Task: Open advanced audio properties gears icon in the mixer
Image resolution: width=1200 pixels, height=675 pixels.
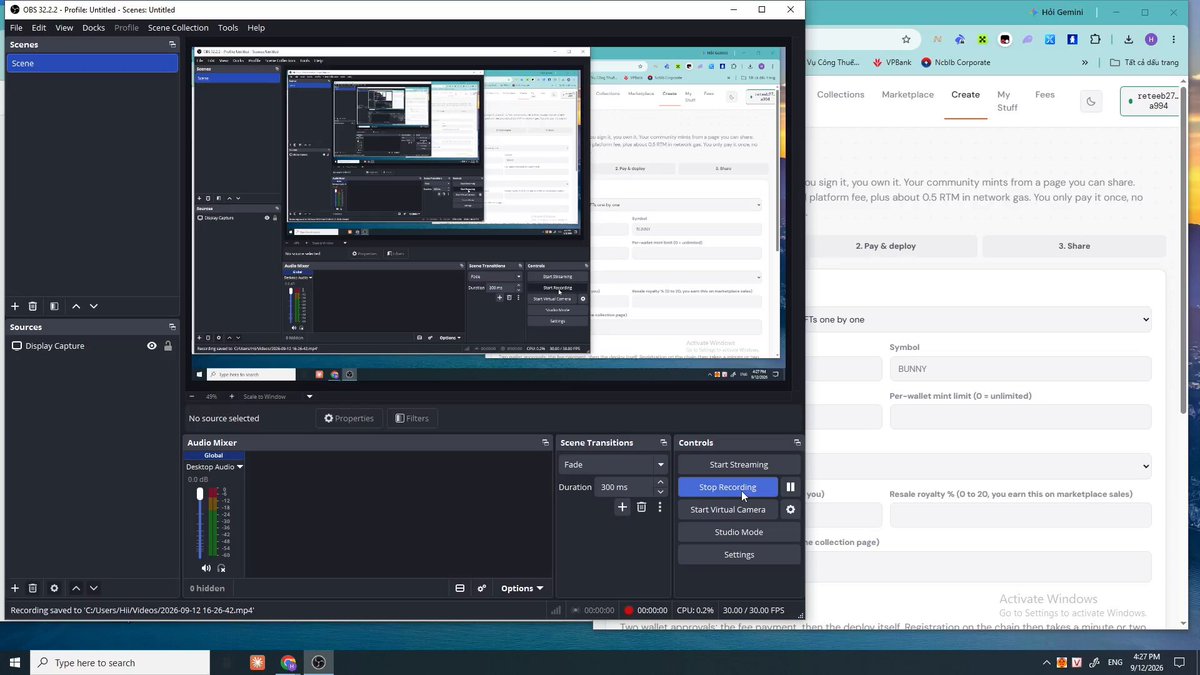Action: point(482,588)
